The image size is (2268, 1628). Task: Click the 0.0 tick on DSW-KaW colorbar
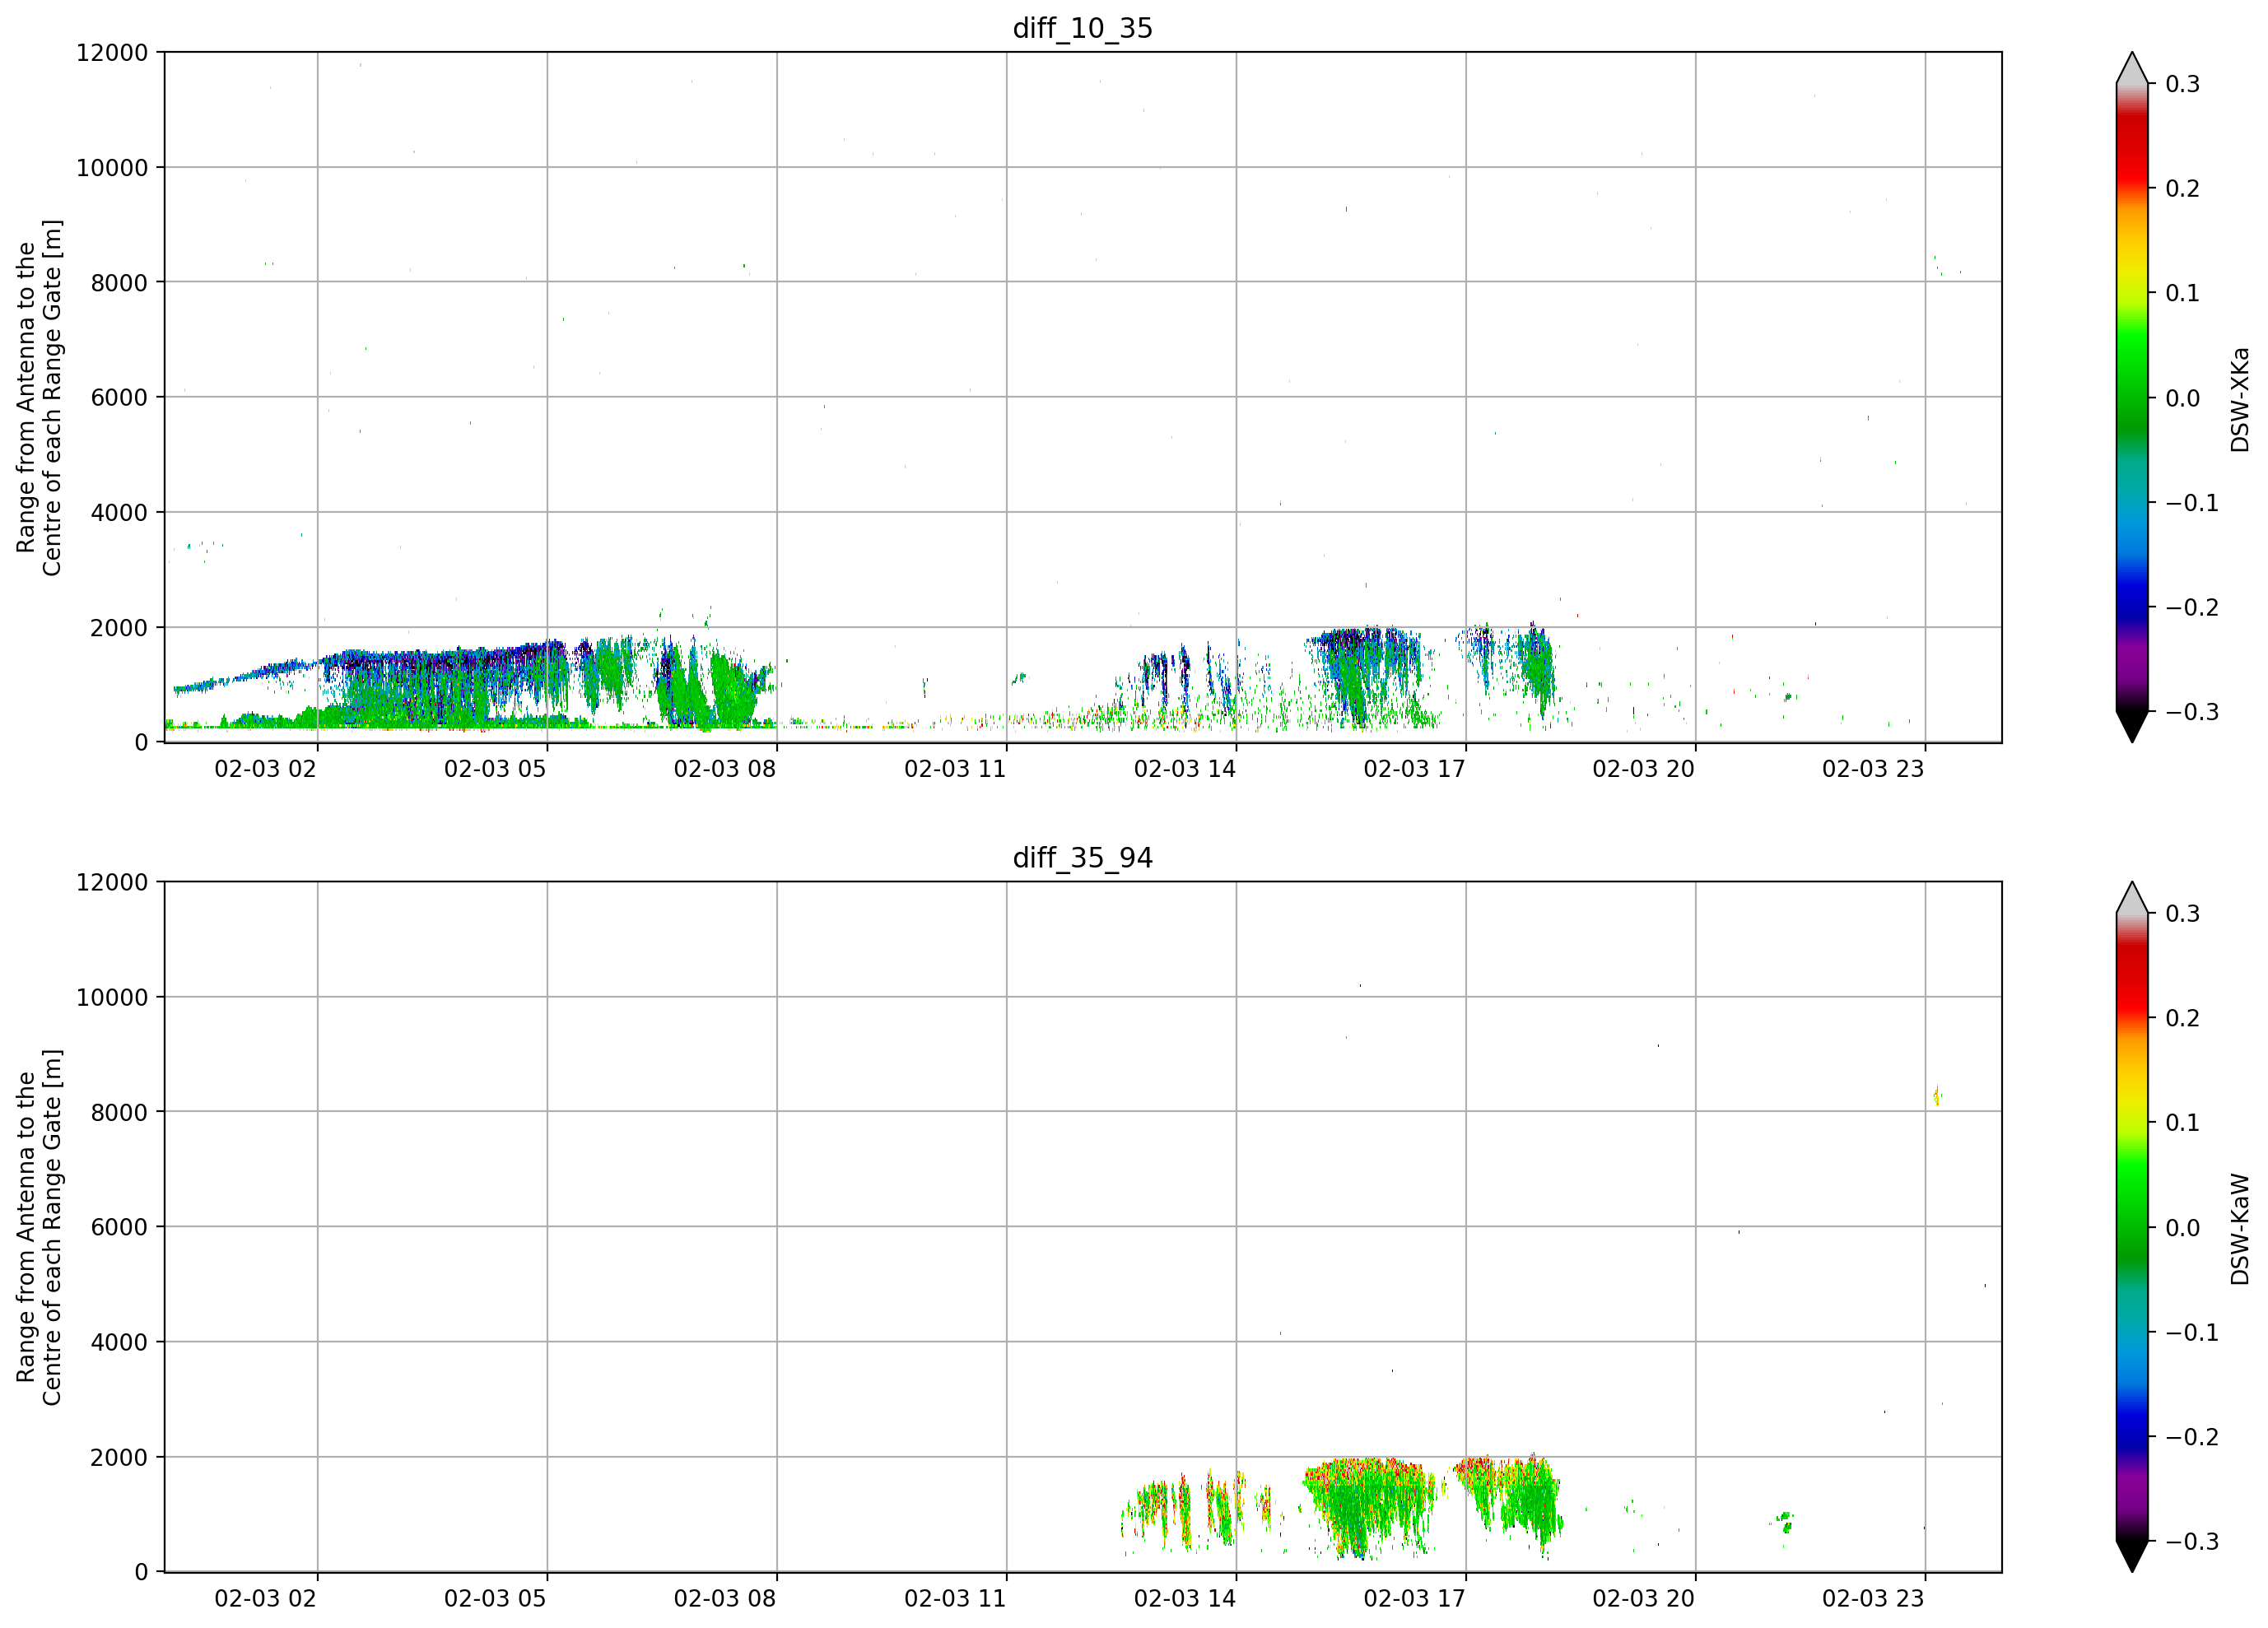pyautogui.click(x=2183, y=1229)
